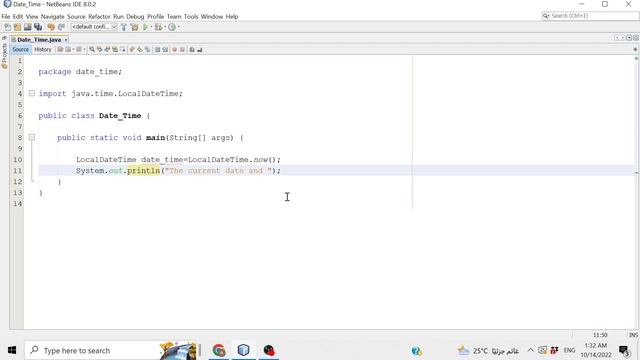
Task: Open Run Project dropdown arrow
Action: point(151,27)
